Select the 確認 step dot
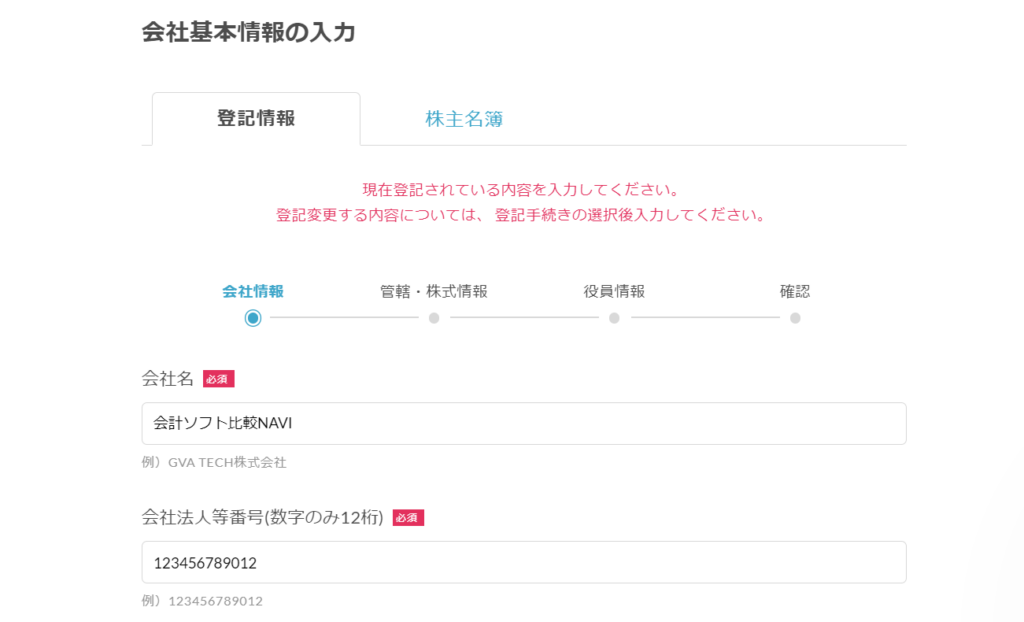This screenshot has width=1024, height=622. click(795, 318)
